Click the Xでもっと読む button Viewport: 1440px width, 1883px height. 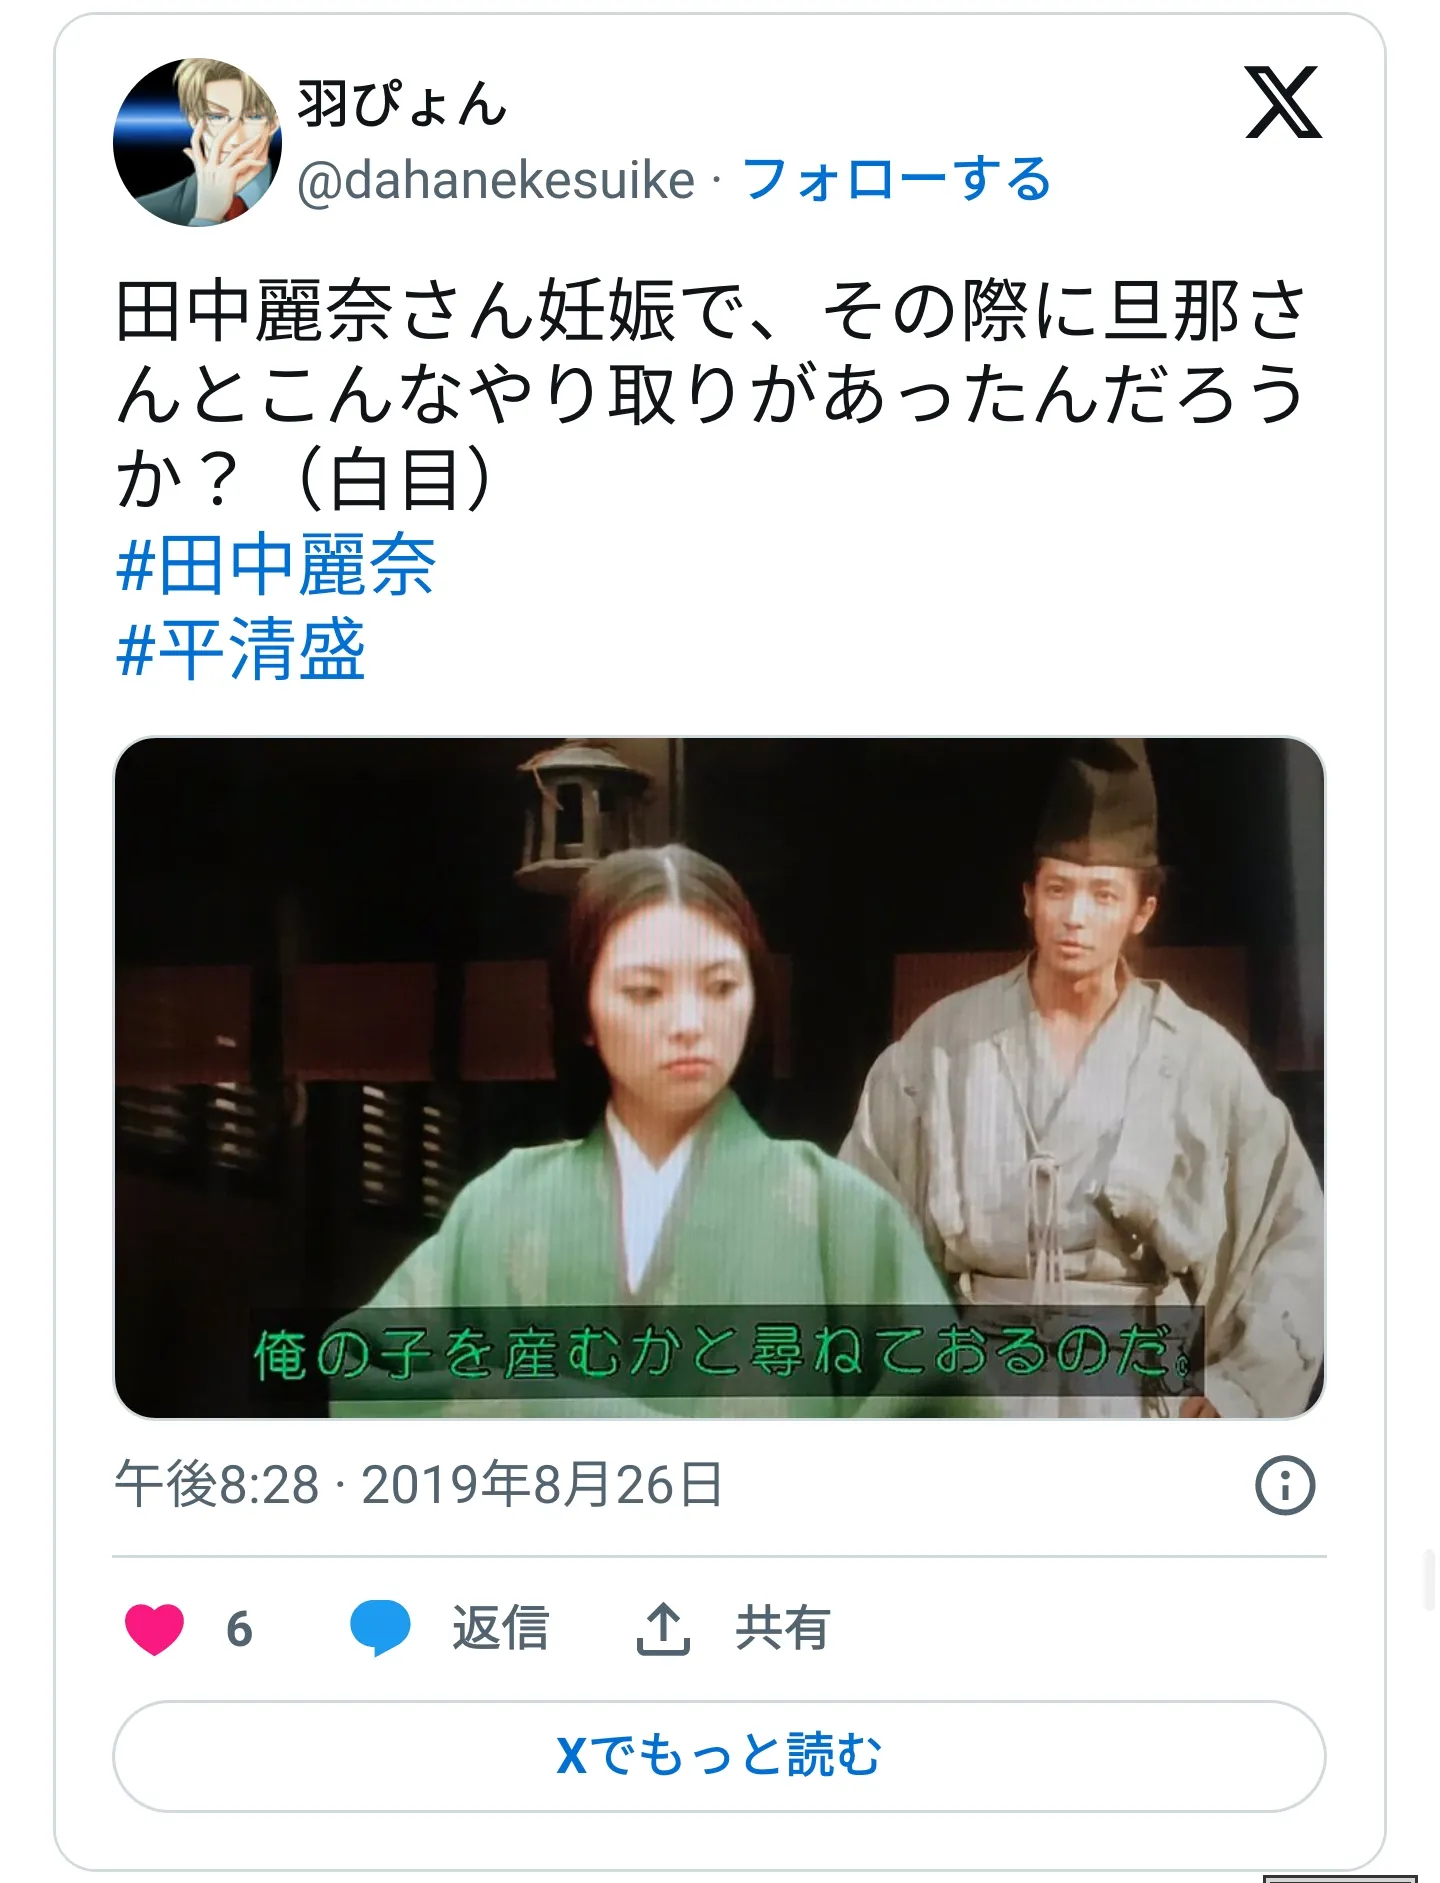[x=719, y=1756]
